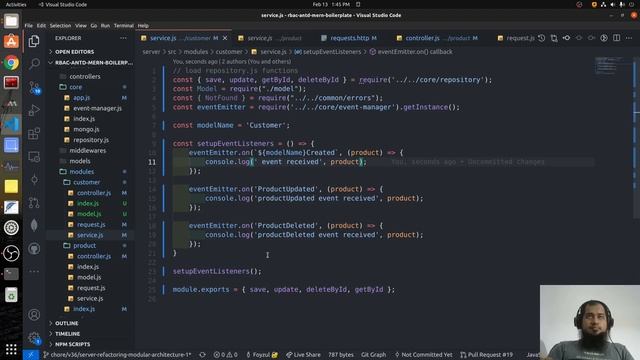The height and width of the screenshot is (360, 640).
Task: Close the customer service.js tab
Action: (x=225, y=38)
